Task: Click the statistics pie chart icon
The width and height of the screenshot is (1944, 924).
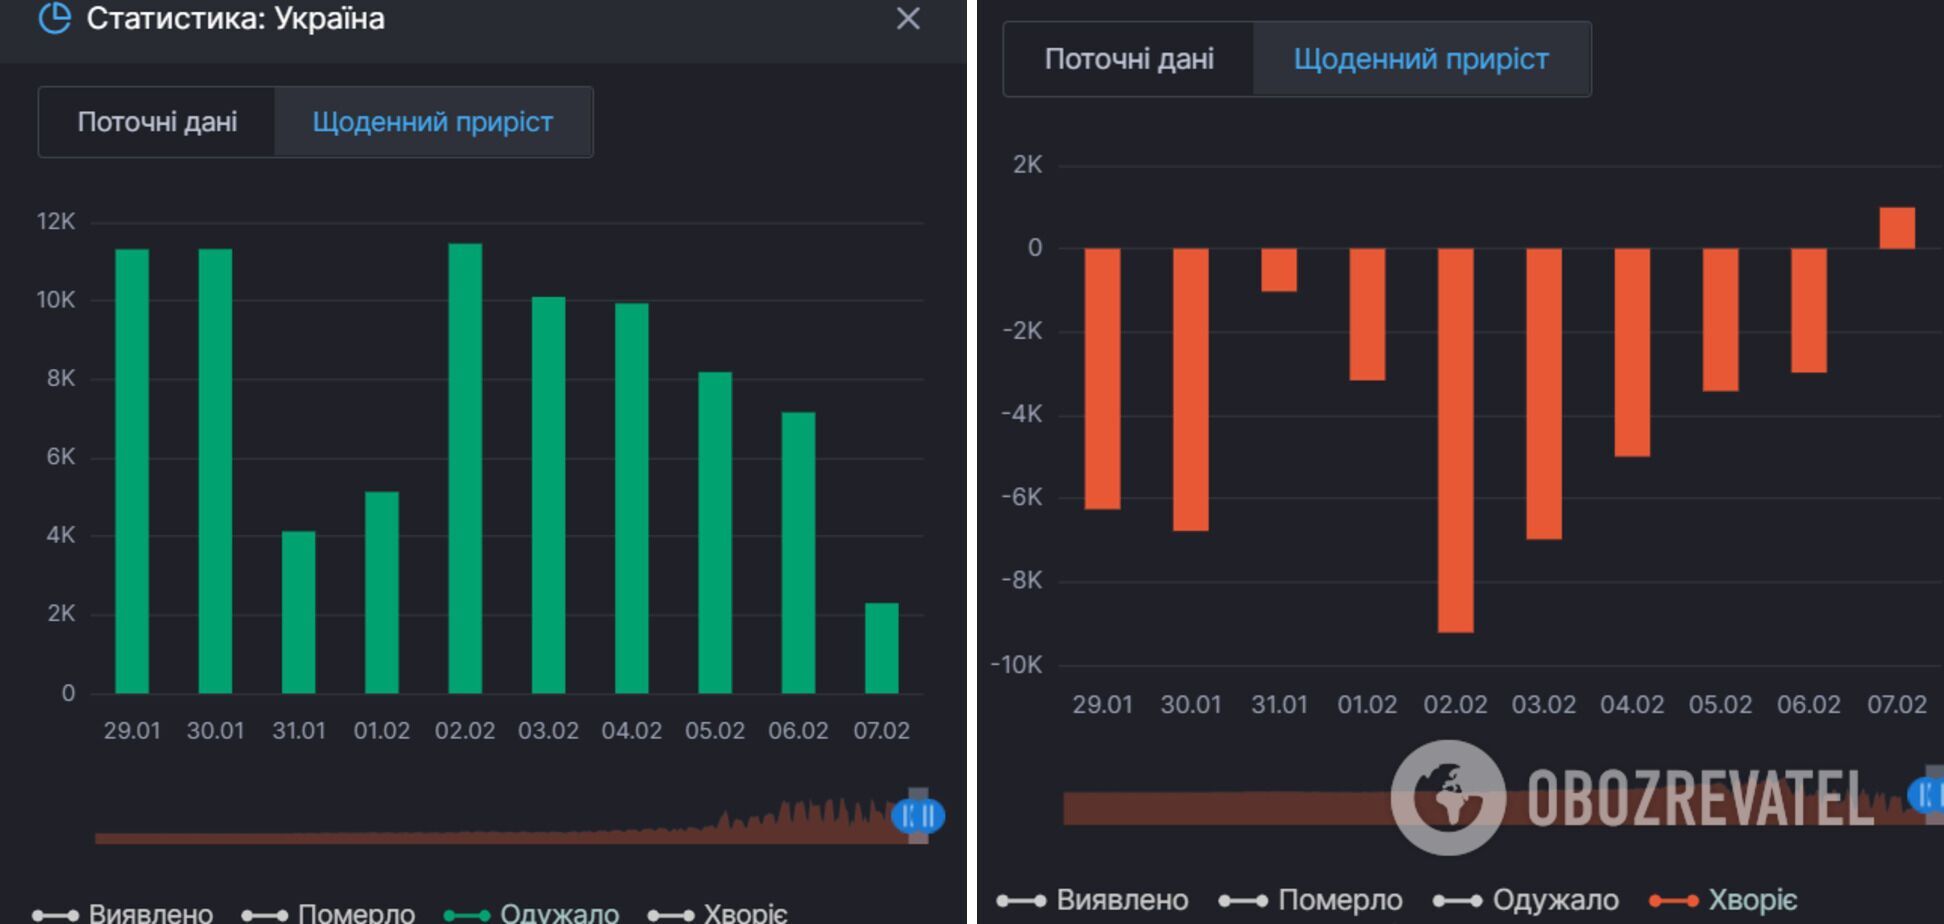Action: 54,18
